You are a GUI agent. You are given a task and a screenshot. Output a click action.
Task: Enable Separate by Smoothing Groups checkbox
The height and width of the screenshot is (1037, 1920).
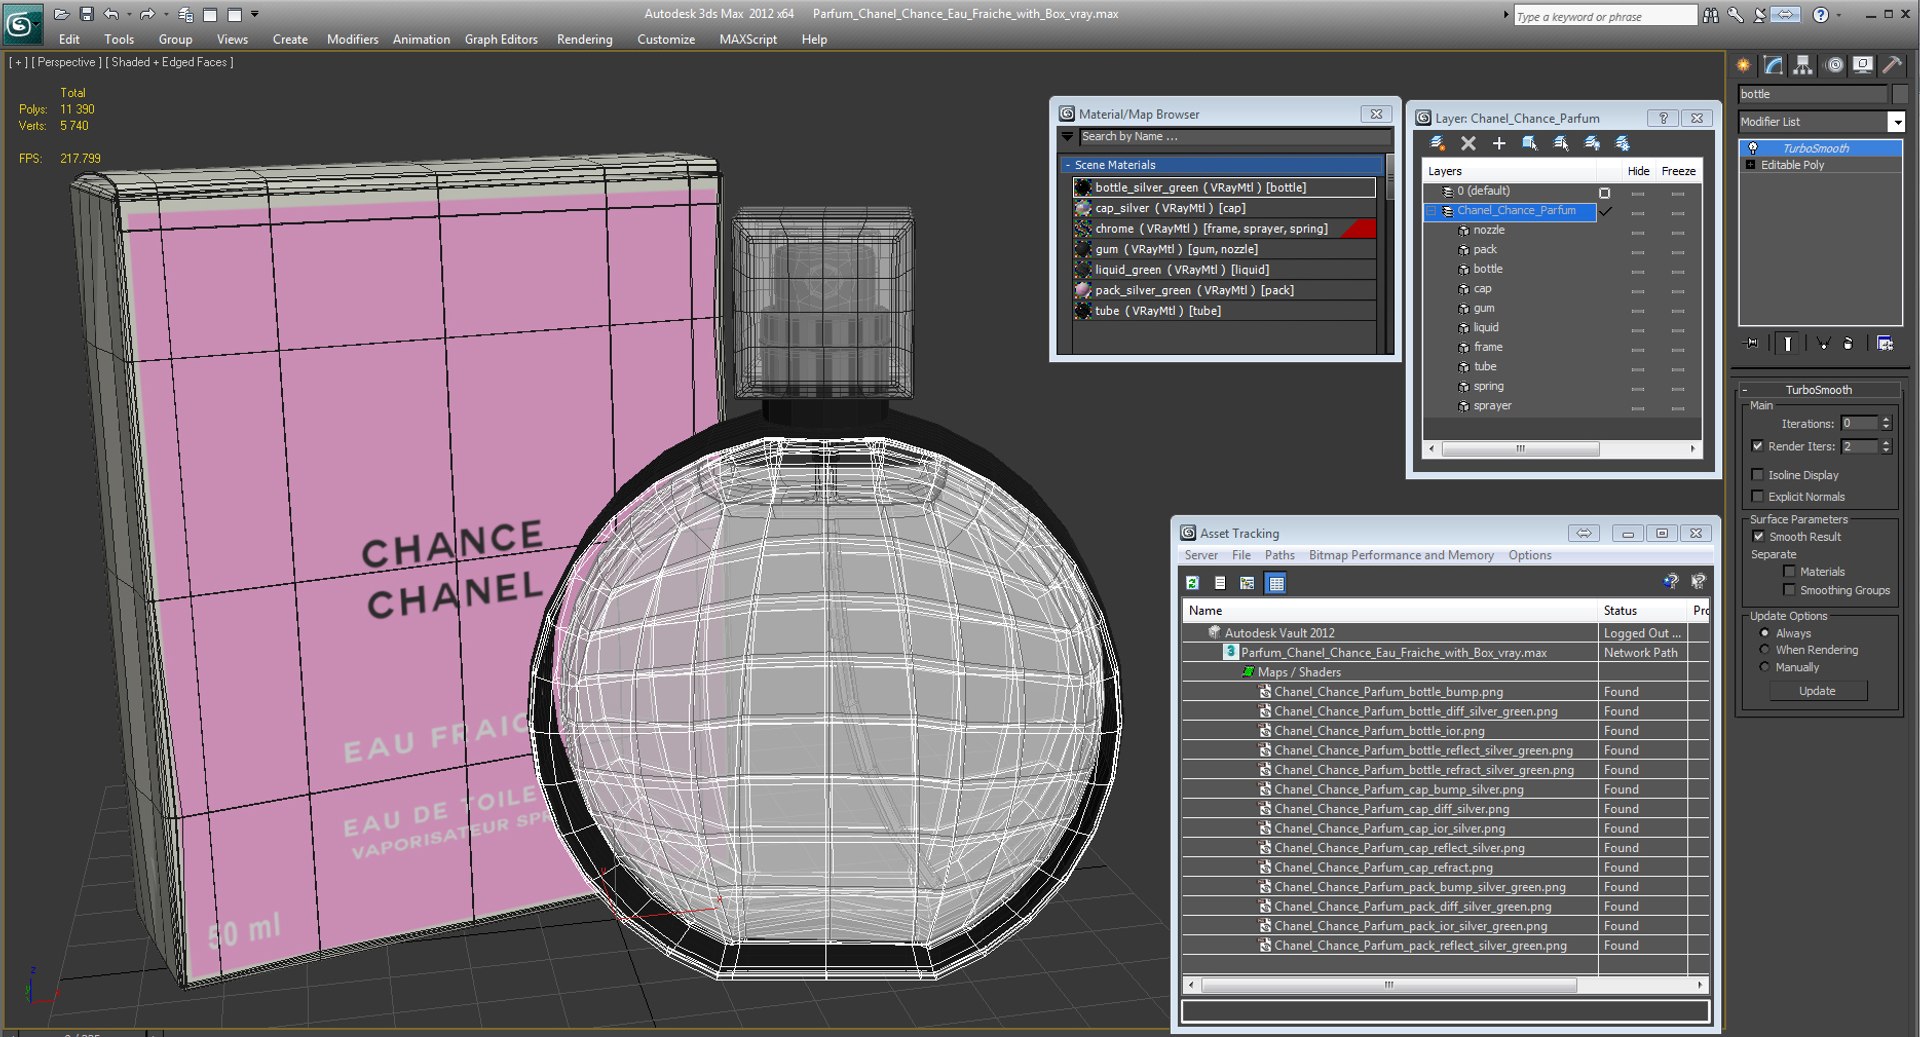pos(1789,591)
